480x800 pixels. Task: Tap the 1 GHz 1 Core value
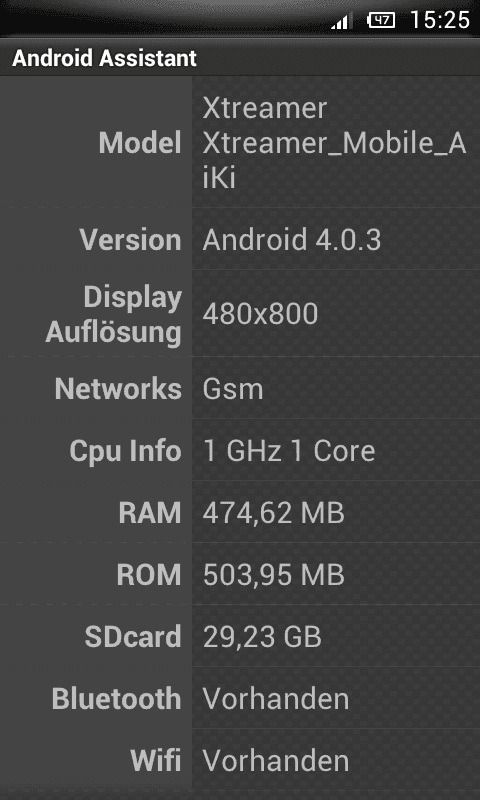point(289,451)
